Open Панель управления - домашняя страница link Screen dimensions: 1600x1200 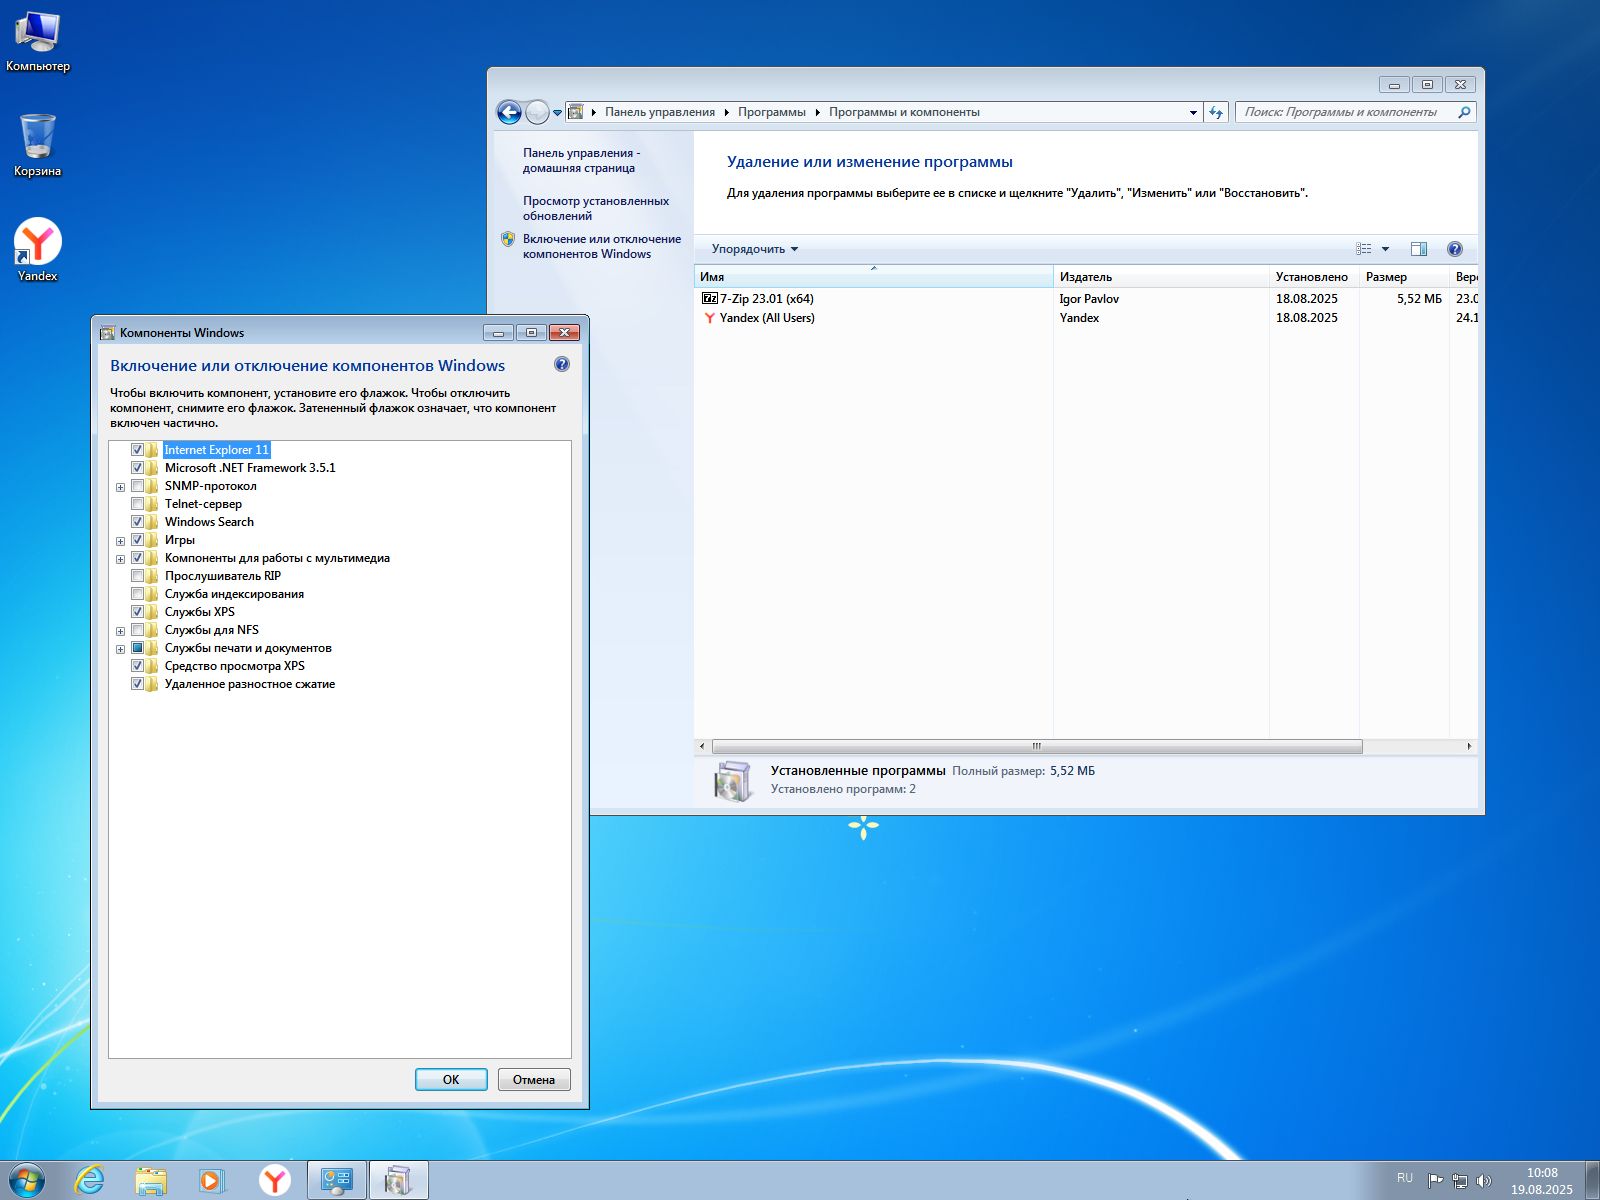click(x=581, y=160)
